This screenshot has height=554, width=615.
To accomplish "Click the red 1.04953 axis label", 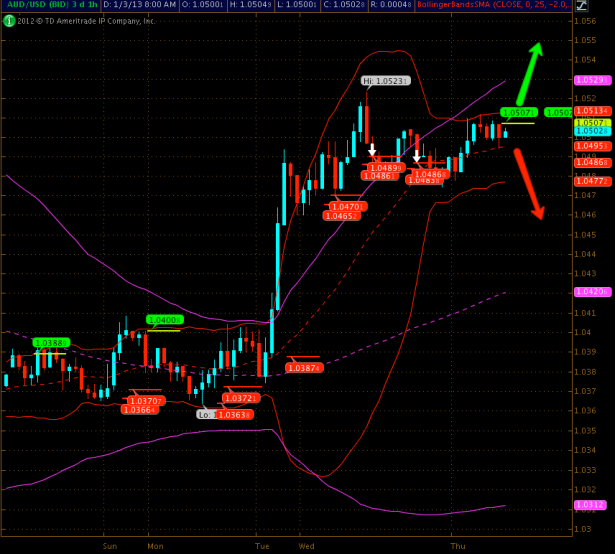I will coord(592,146).
